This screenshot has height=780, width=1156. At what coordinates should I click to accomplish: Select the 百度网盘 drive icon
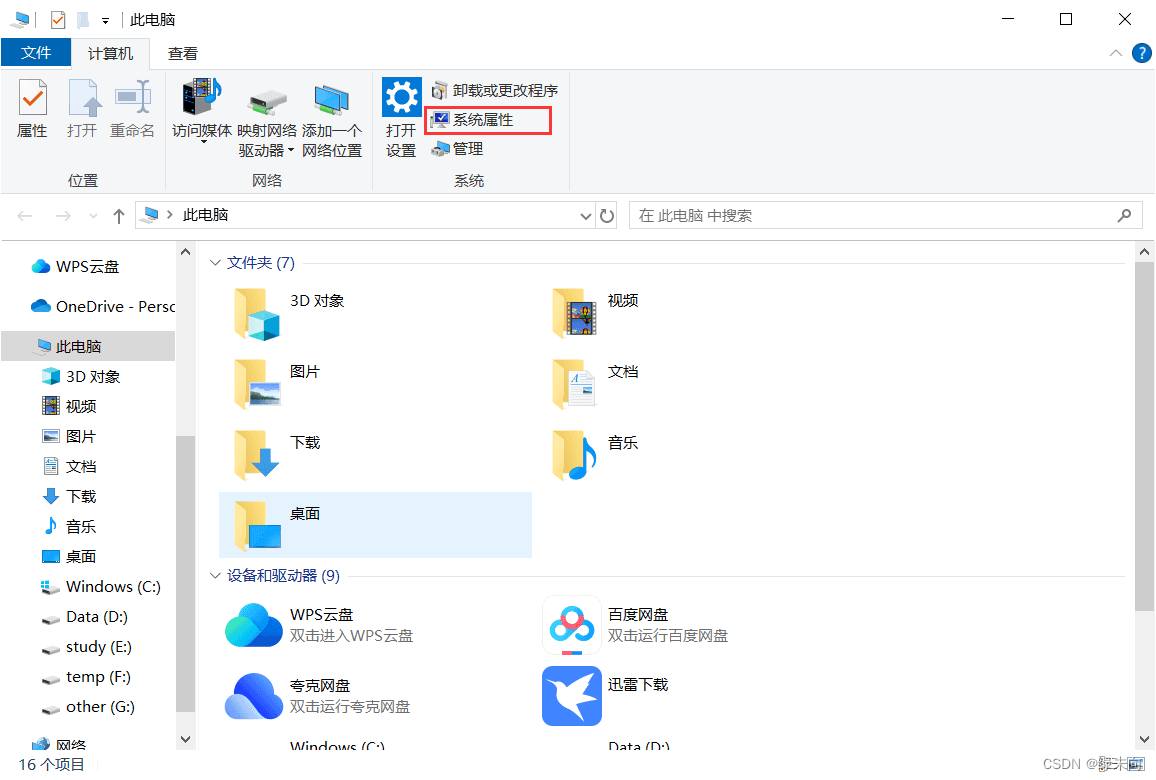[x=571, y=625]
